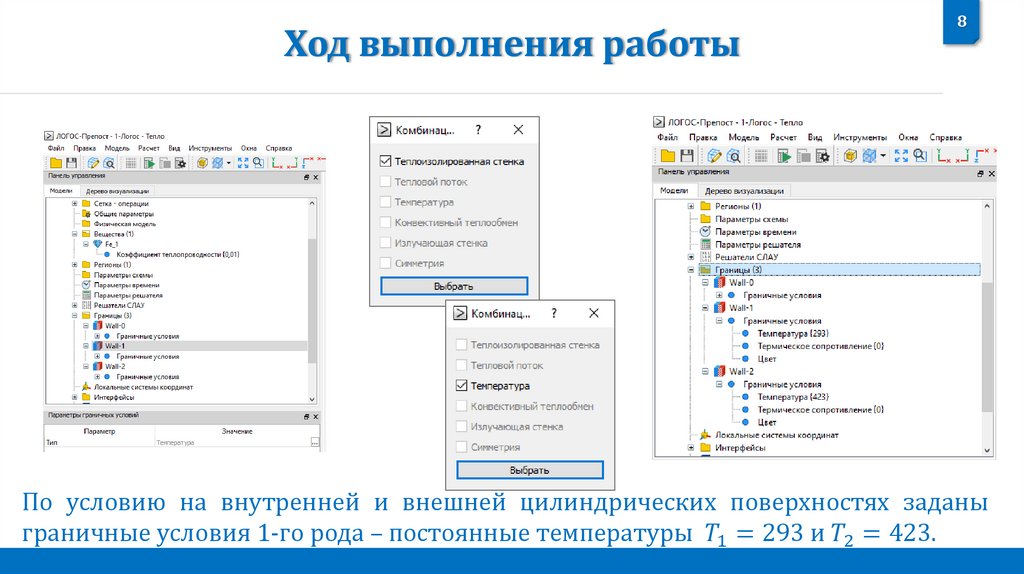The image size is (1024, 574).
Task: Collapse Границы (3) node in right window tree
Action: point(691,270)
